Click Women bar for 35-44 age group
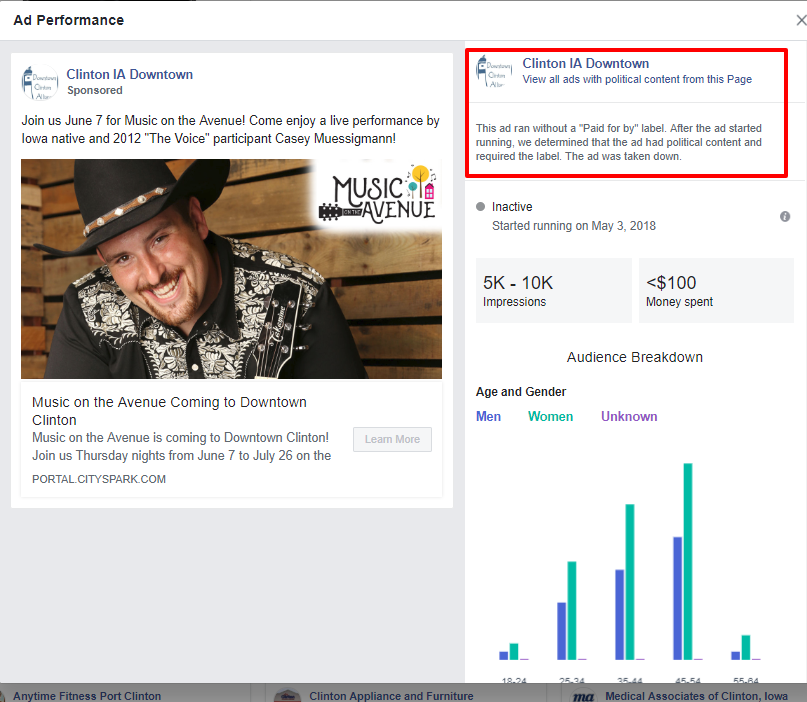The width and height of the screenshot is (807, 702). pos(629,582)
